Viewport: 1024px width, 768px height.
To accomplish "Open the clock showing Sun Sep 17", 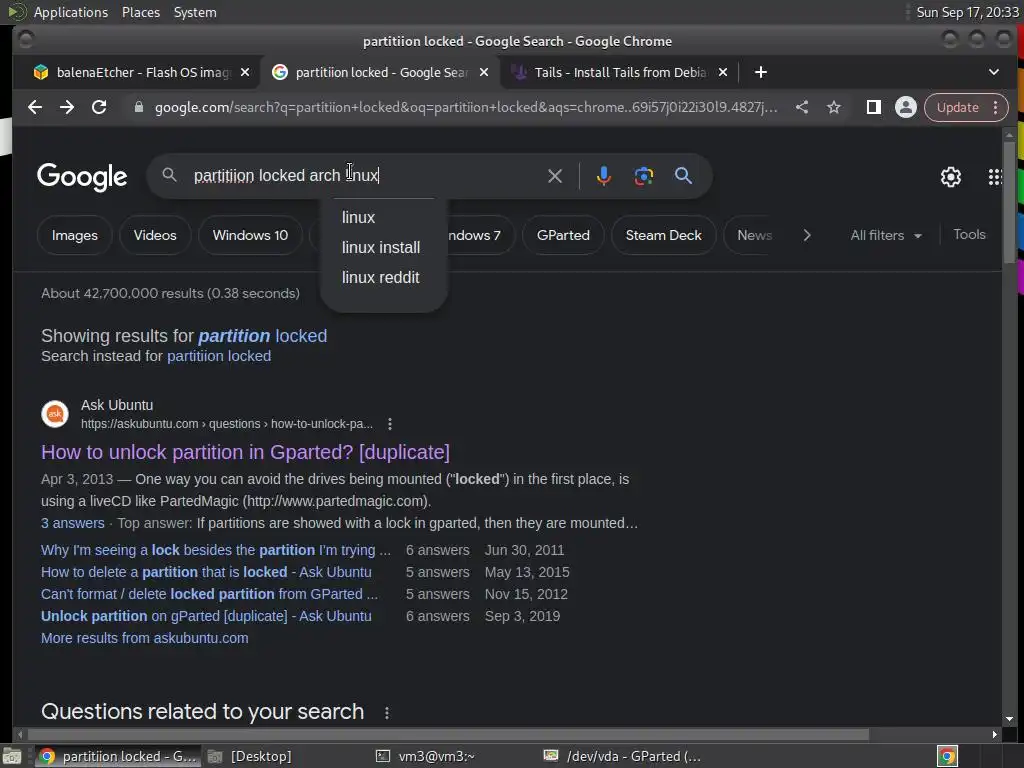I will [x=967, y=12].
